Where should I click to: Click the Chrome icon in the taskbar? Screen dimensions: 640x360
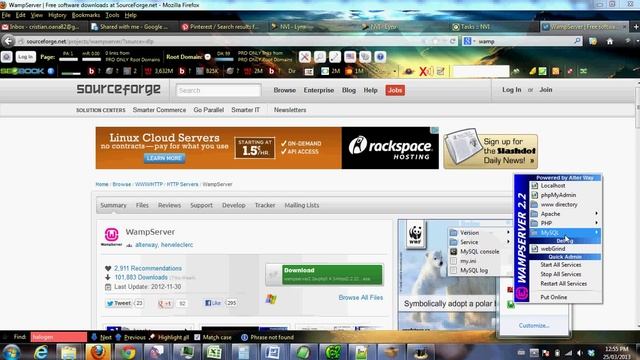[x=128, y=352]
